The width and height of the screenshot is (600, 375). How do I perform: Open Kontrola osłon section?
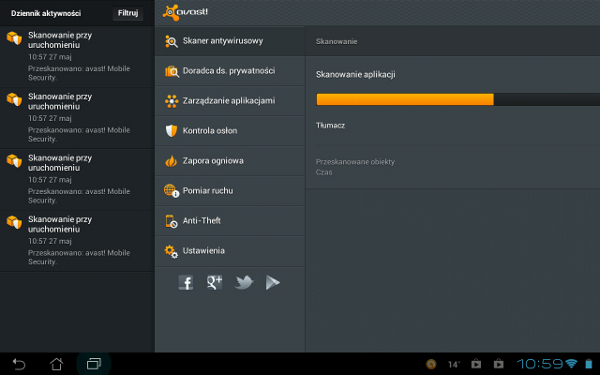pos(230,131)
